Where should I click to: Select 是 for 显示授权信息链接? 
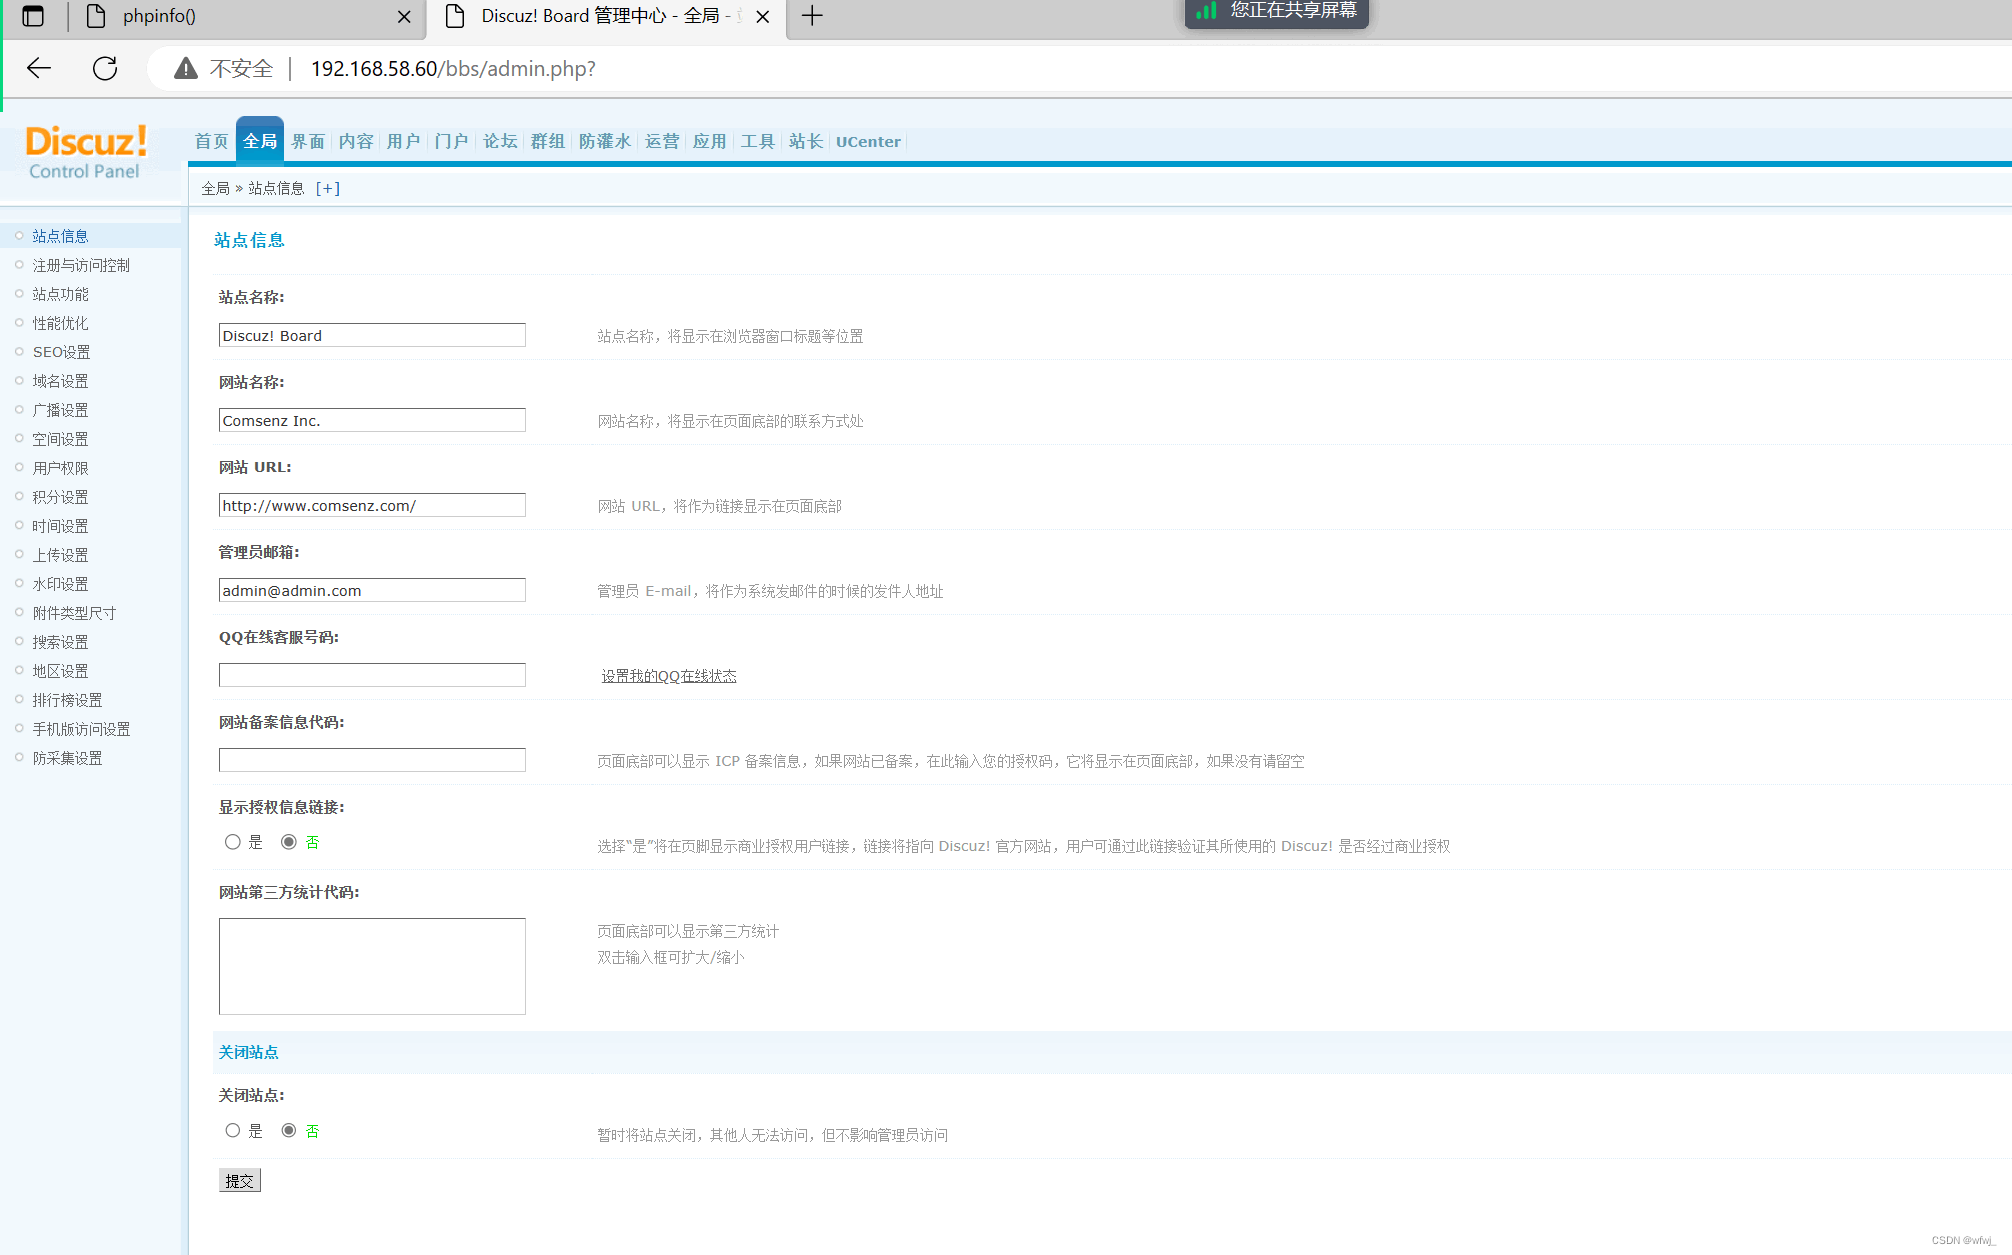click(233, 842)
